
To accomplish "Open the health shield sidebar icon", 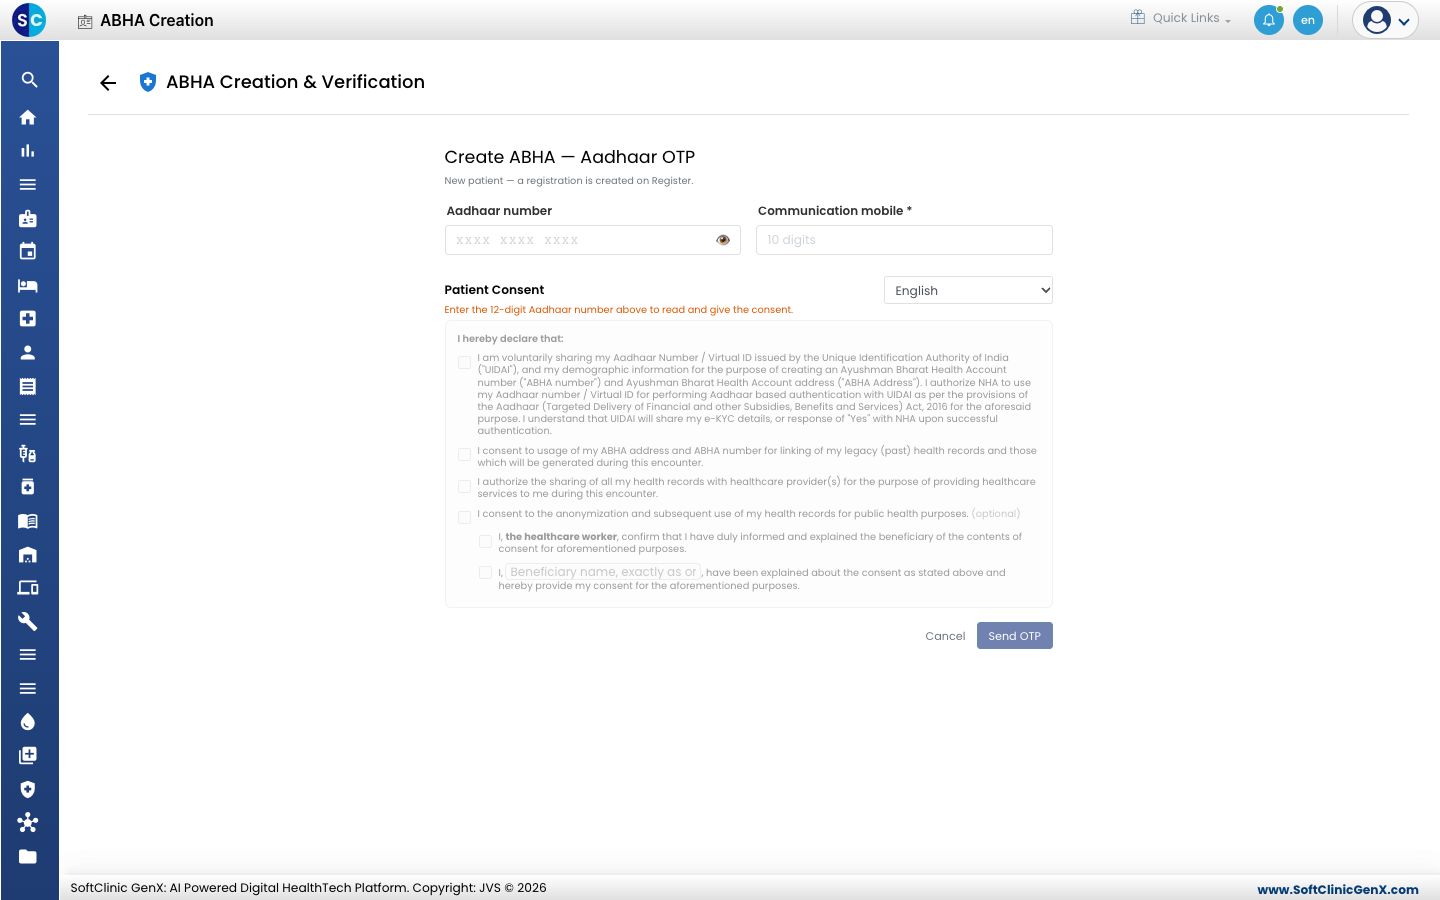I will (28, 789).
